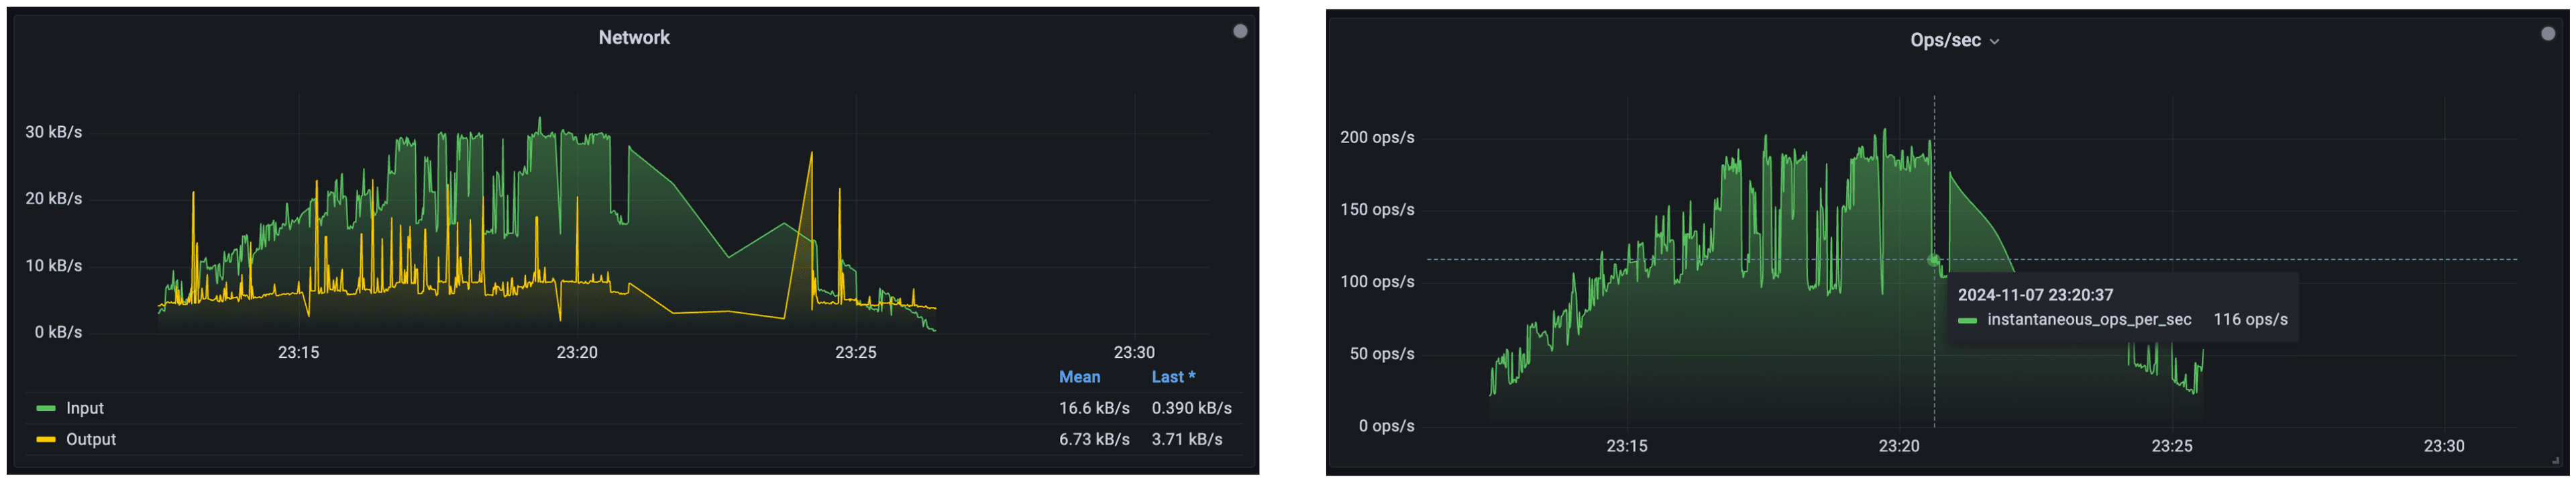Open the Network panel title menu
The height and width of the screenshot is (482, 2576).
[x=634, y=37]
